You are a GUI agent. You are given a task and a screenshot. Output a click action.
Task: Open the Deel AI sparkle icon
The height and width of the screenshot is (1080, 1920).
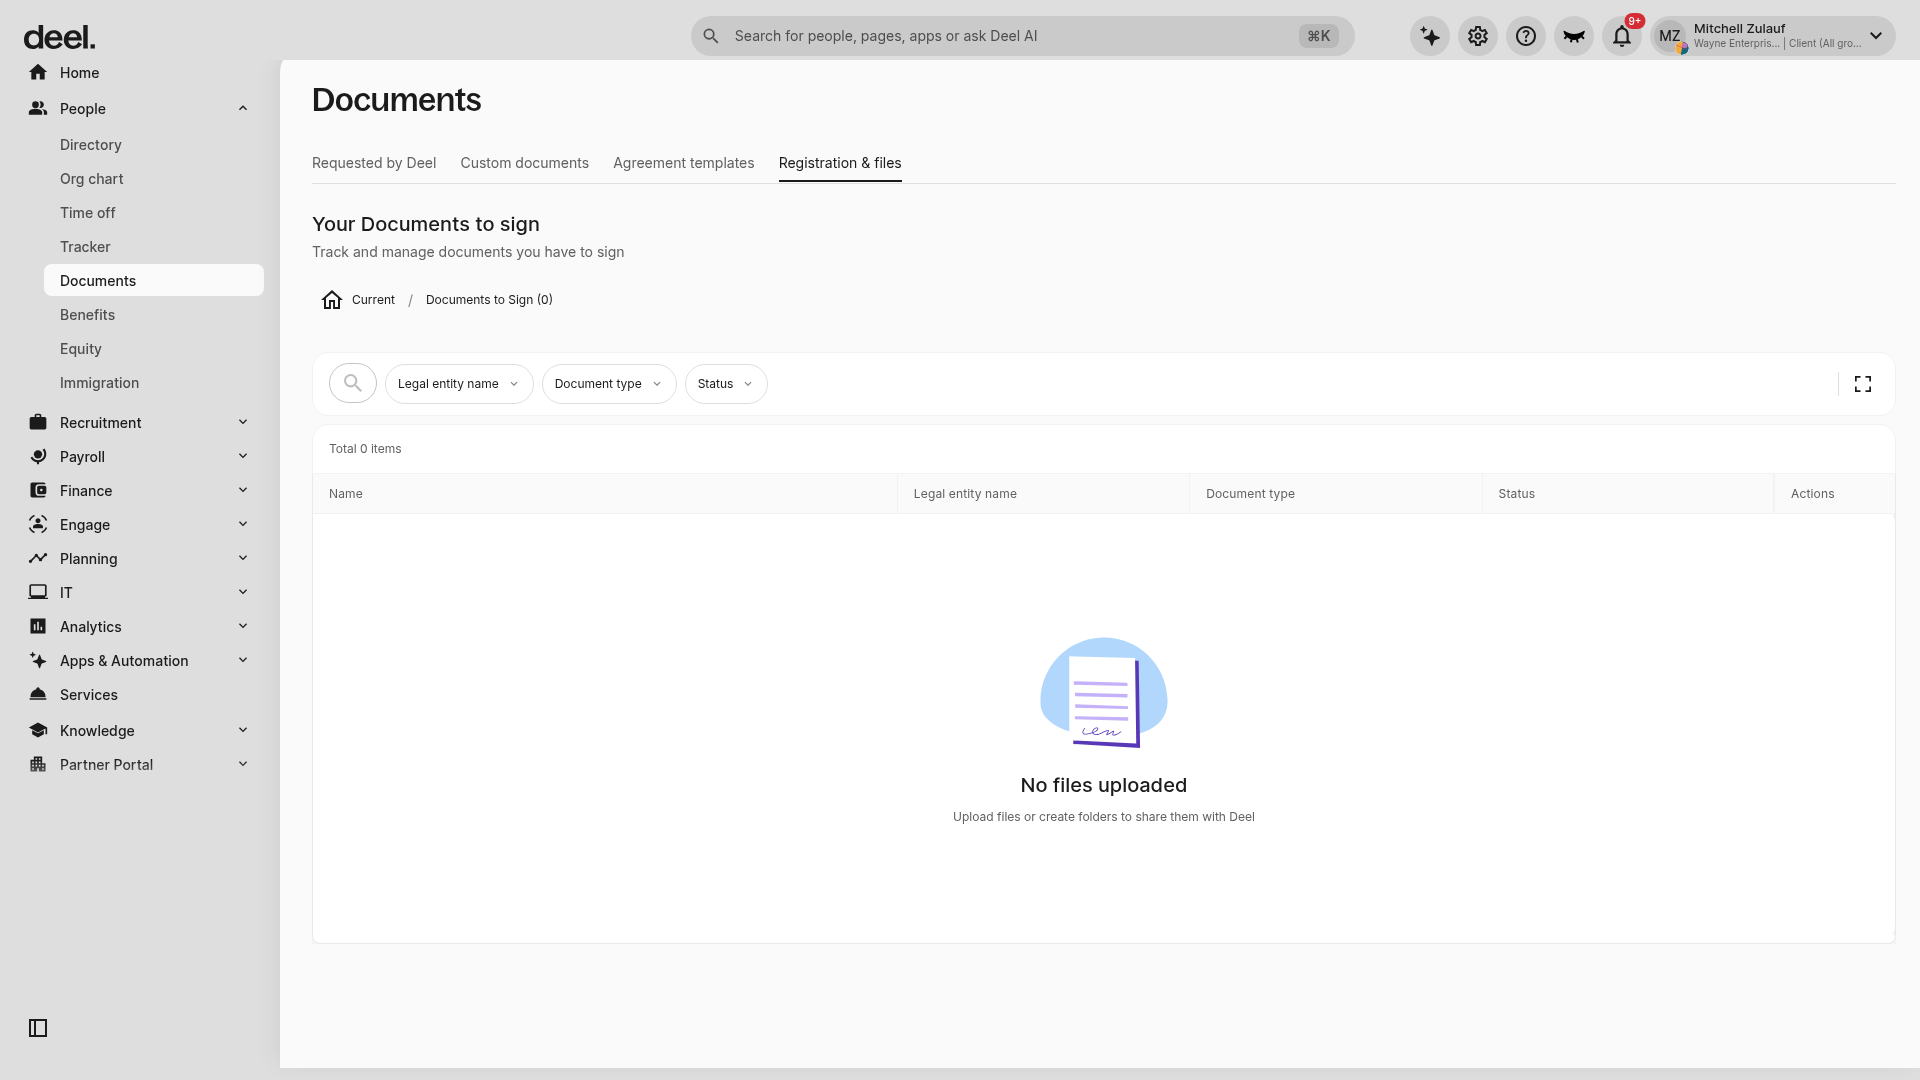point(1430,37)
